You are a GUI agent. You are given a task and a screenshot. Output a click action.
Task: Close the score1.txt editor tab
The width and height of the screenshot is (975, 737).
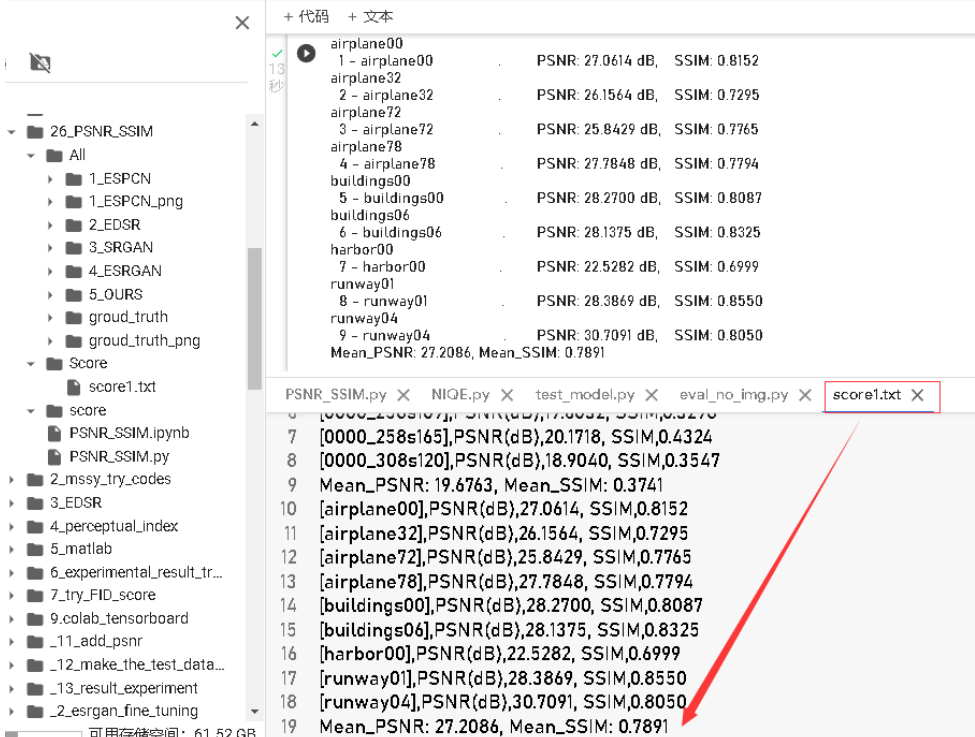pos(917,395)
